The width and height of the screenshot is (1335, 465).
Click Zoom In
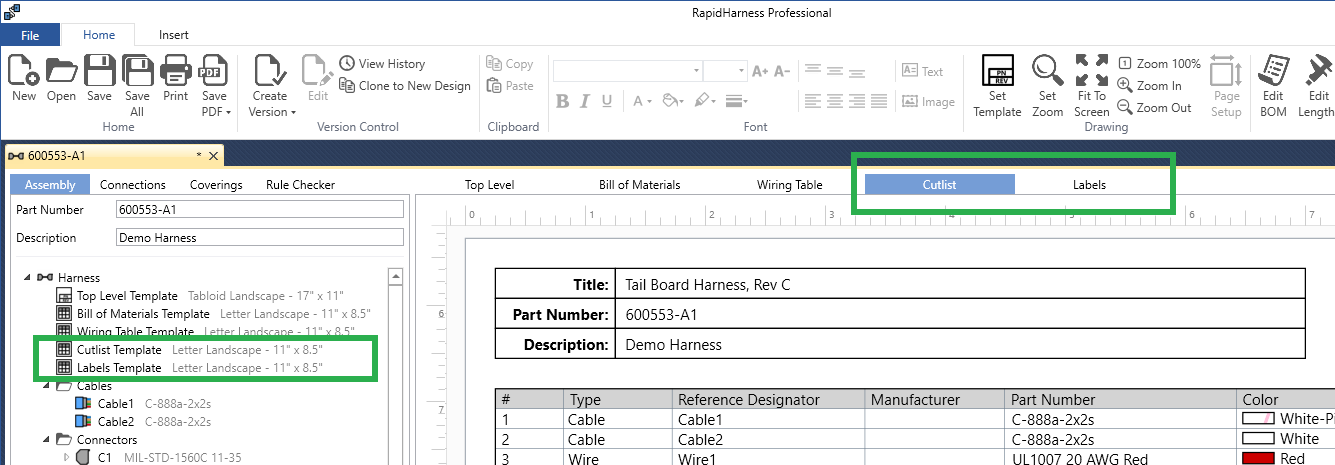[x=1149, y=86]
